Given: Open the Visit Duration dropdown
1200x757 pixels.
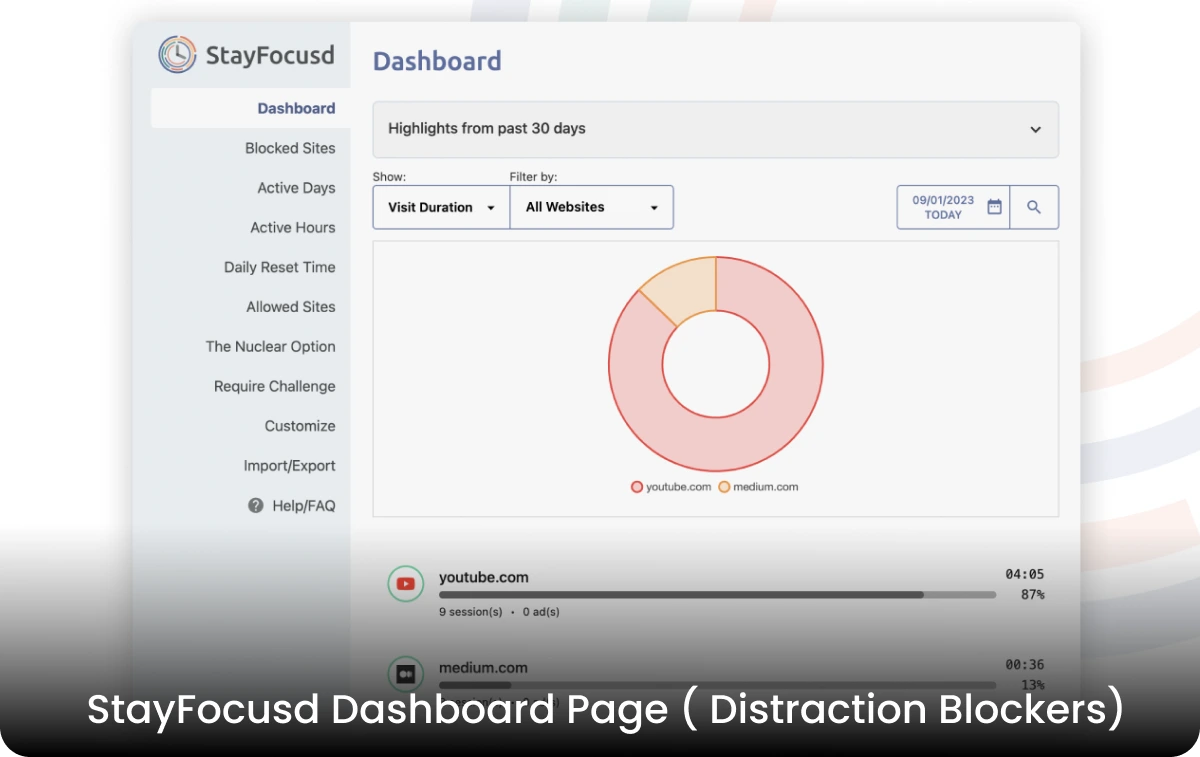Looking at the screenshot, I should pyautogui.click(x=441, y=207).
